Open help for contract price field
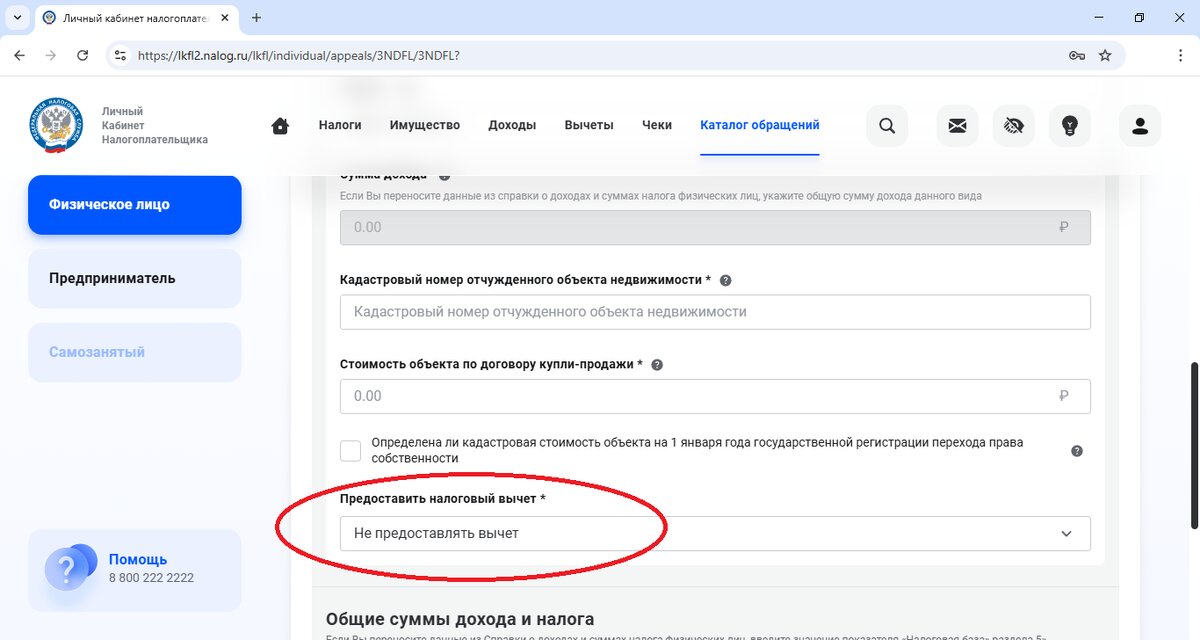Image resolution: width=1200 pixels, height=640 pixels. point(657,364)
